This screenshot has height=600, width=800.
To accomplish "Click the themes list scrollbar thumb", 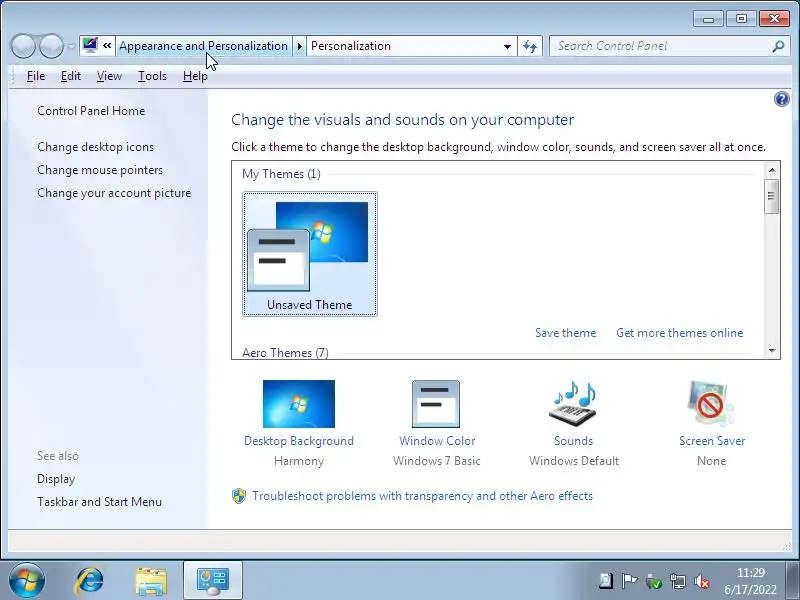I will coord(771,196).
